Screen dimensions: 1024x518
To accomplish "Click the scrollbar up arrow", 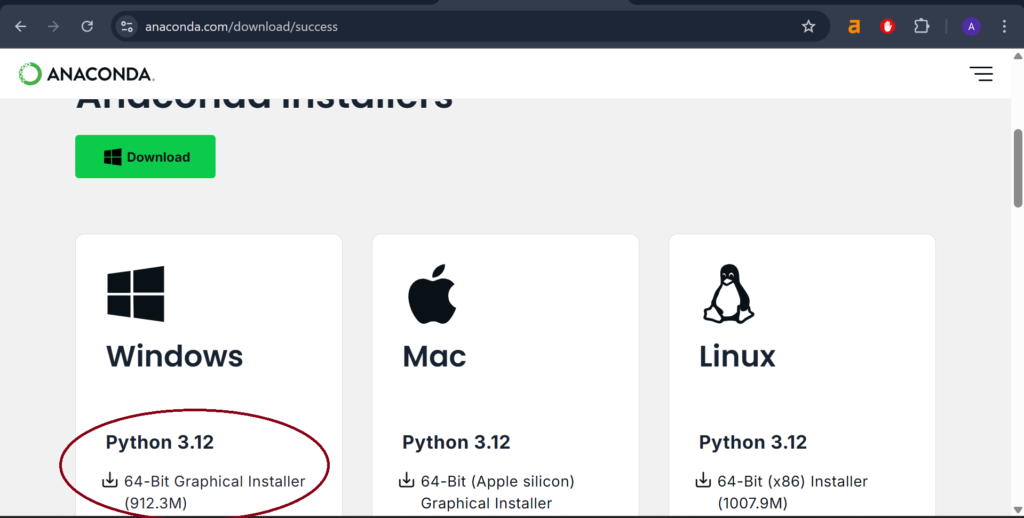I will (1018, 56).
